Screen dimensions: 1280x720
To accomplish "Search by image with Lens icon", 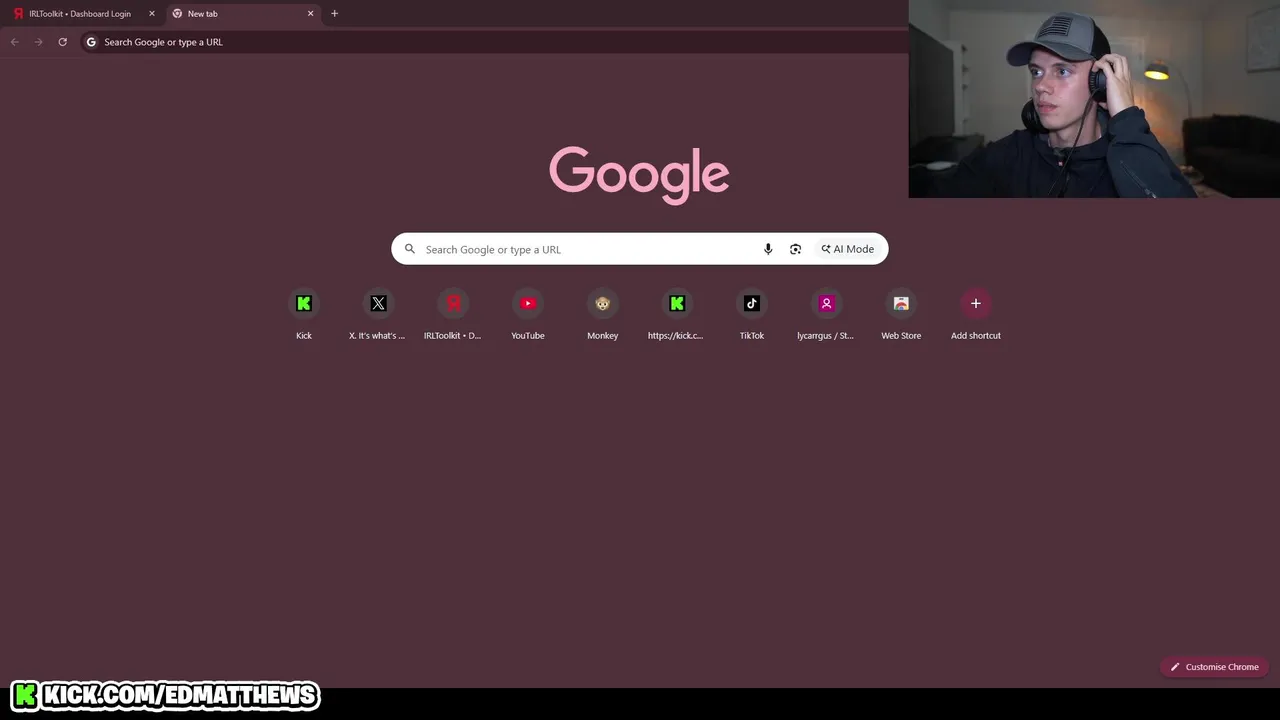I will click(795, 249).
